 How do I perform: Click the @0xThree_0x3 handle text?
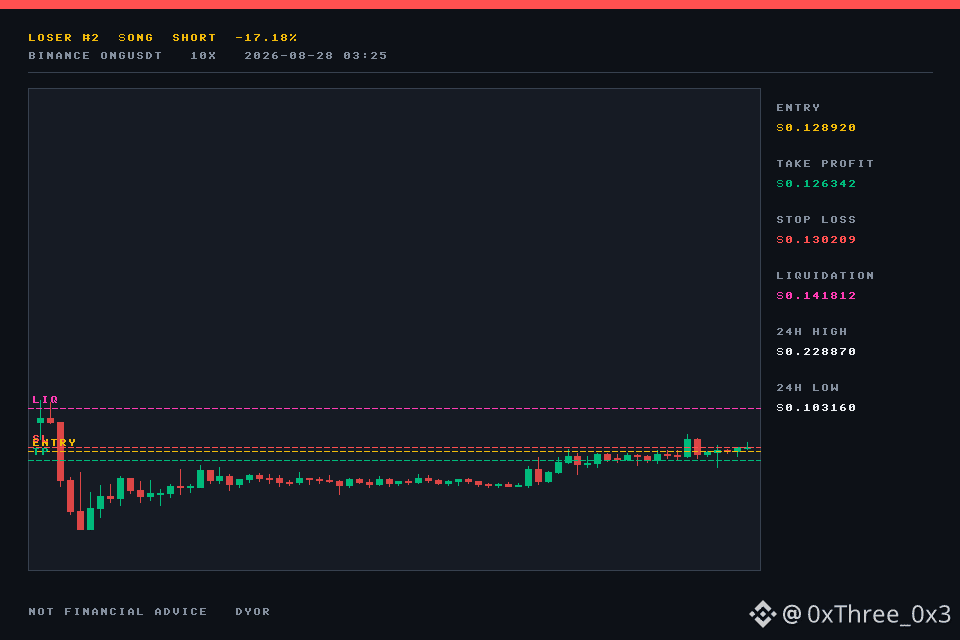[866, 614]
